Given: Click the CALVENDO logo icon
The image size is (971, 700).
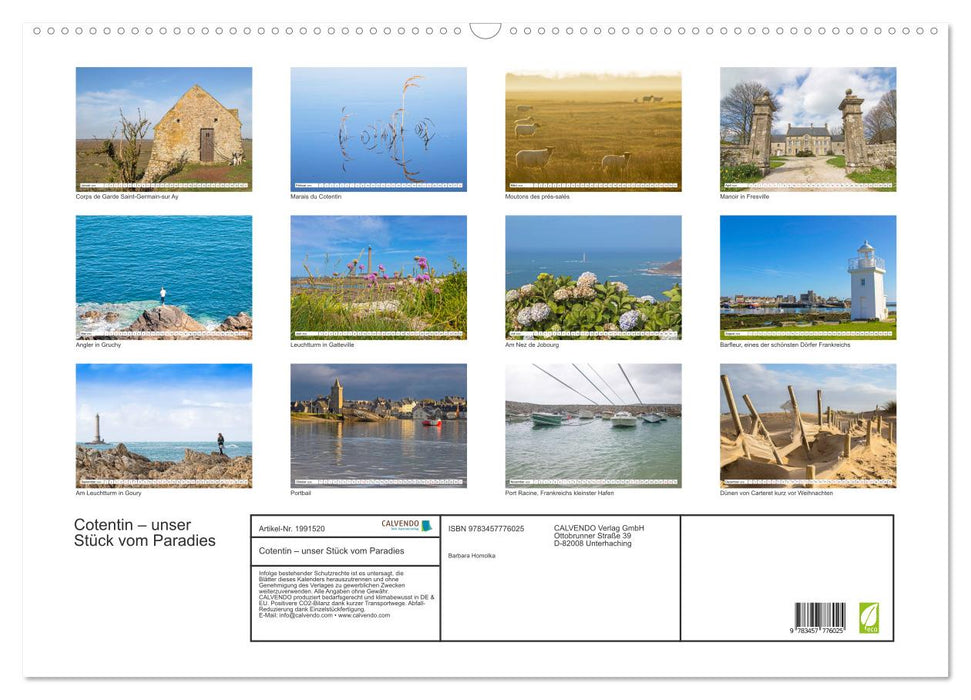Looking at the screenshot, I should pyautogui.click(x=399, y=524).
